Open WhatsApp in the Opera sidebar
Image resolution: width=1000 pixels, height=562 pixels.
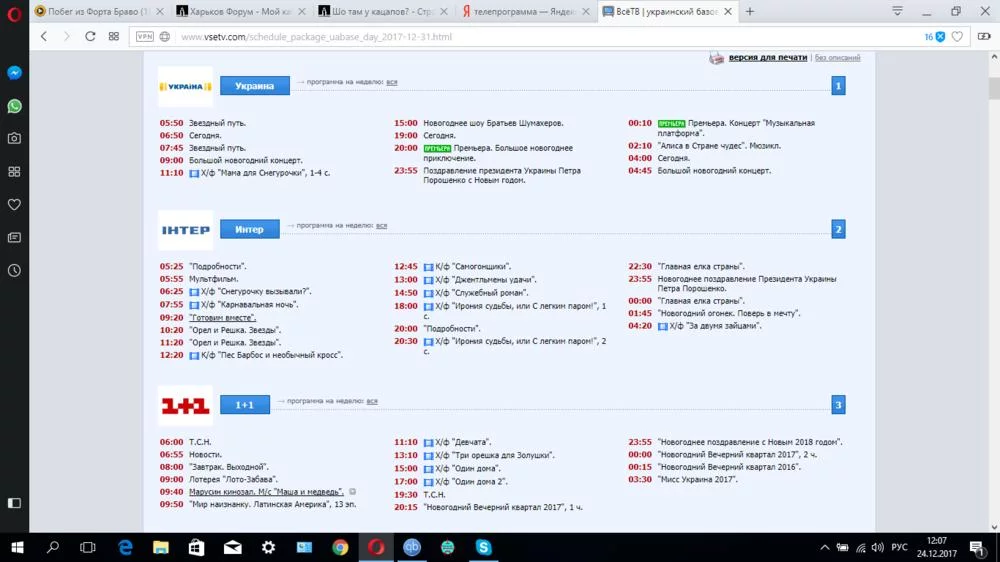tap(14, 106)
